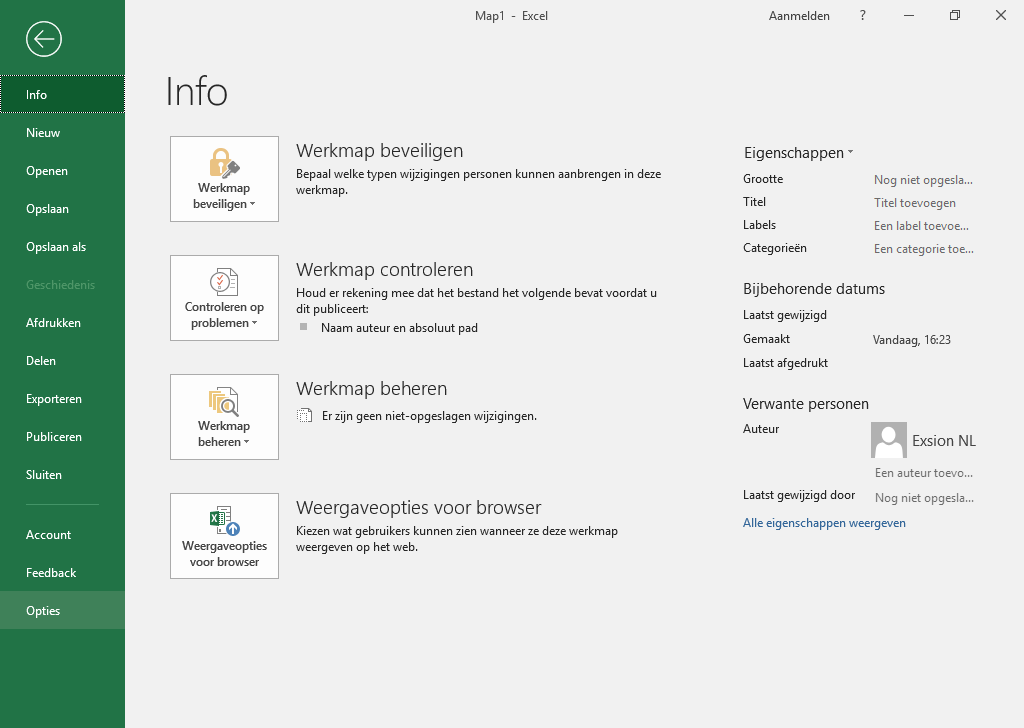Open Controleren op problemen dropdown button
The height and width of the screenshot is (728, 1024).
(x=224, y=298)
